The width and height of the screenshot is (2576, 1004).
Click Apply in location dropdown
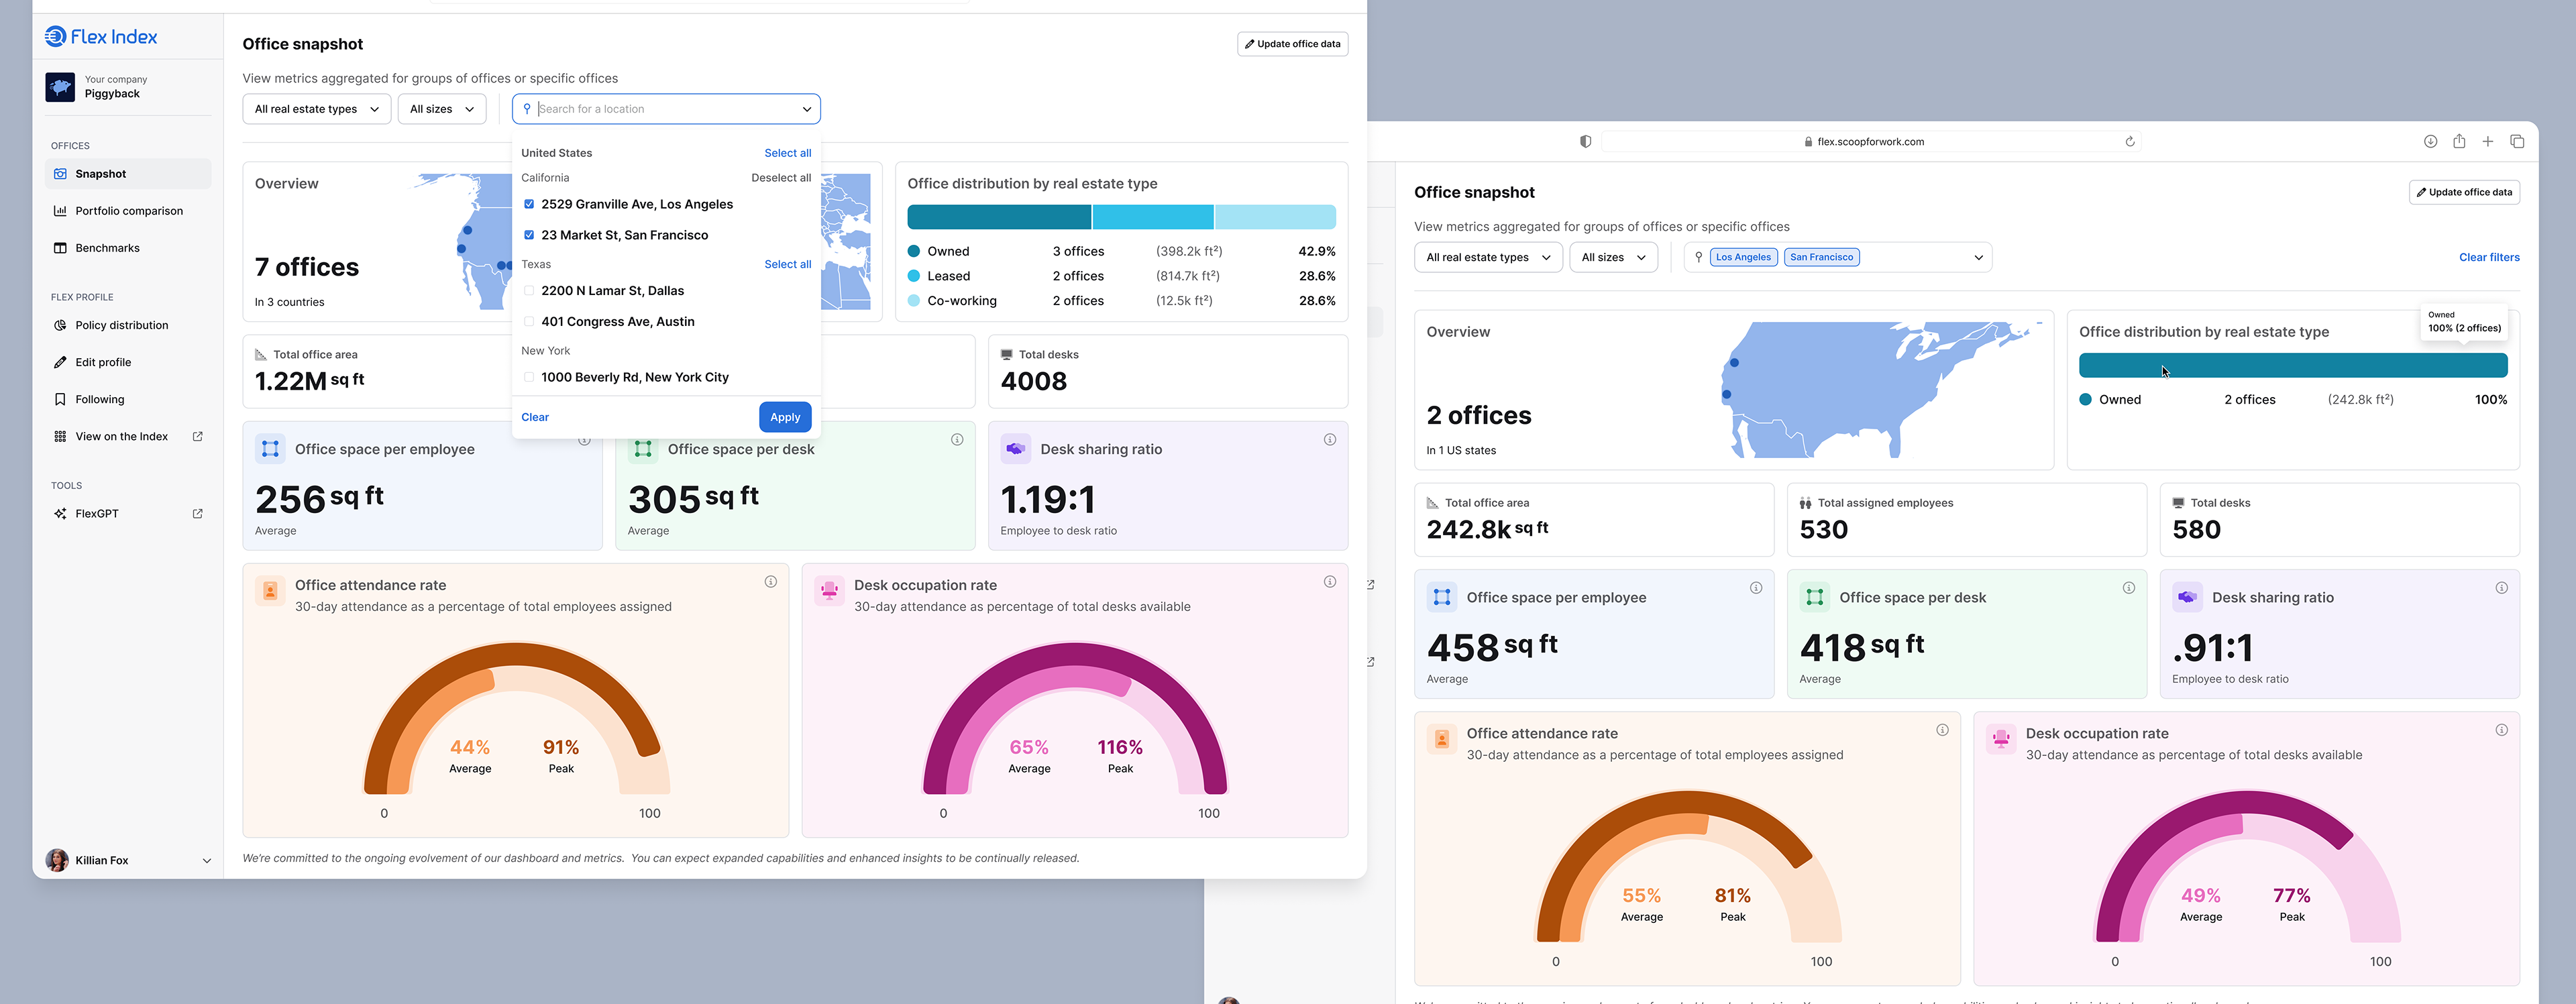point(784,417)
